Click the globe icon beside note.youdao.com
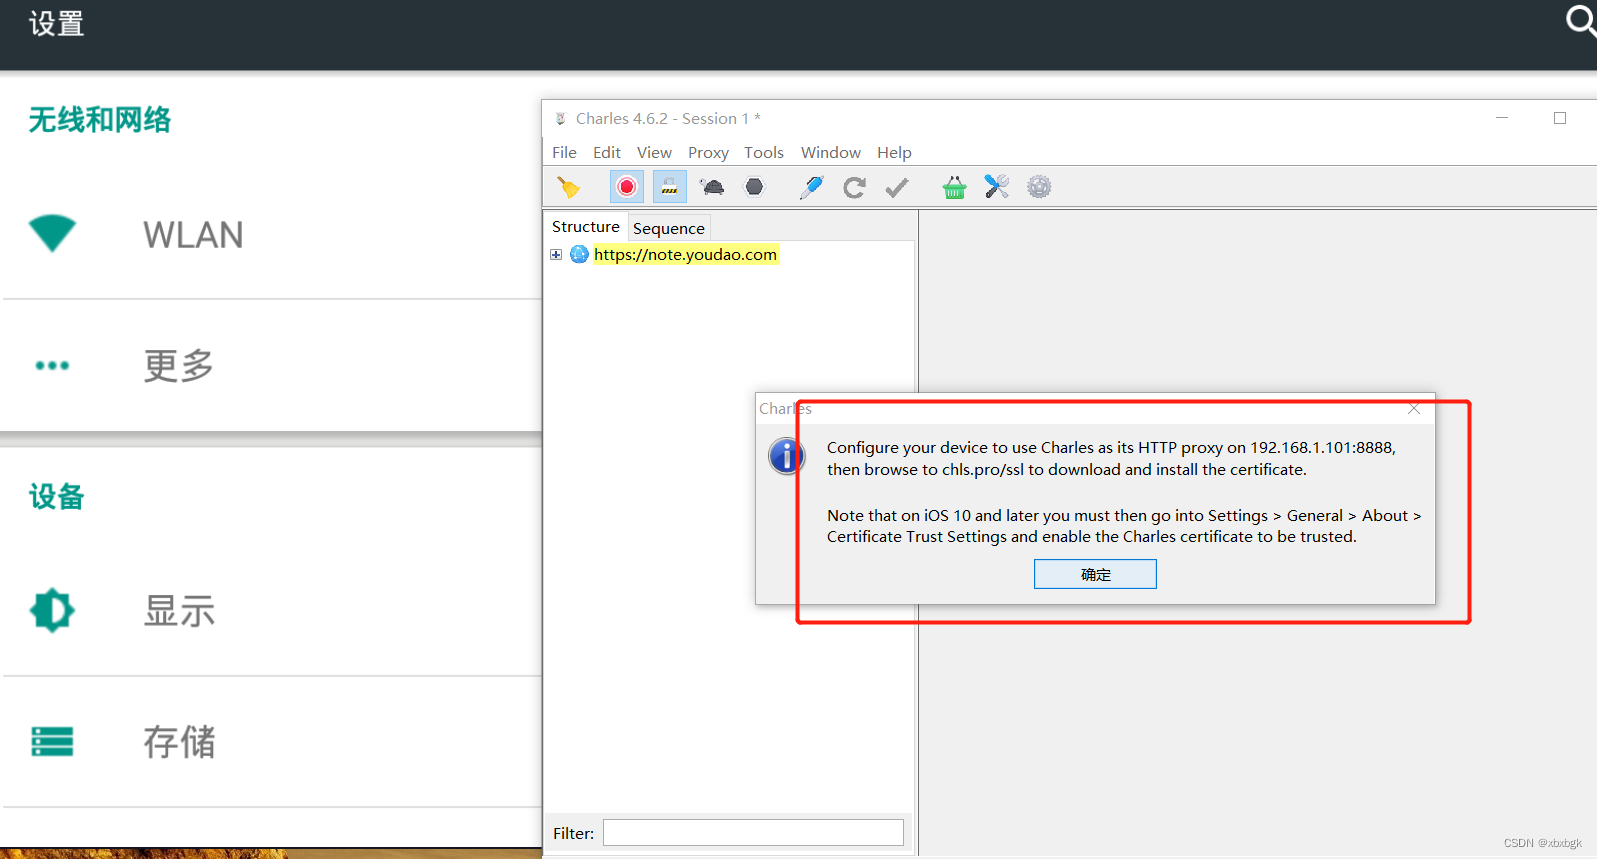1597x859 pixels. coord(579,254)
